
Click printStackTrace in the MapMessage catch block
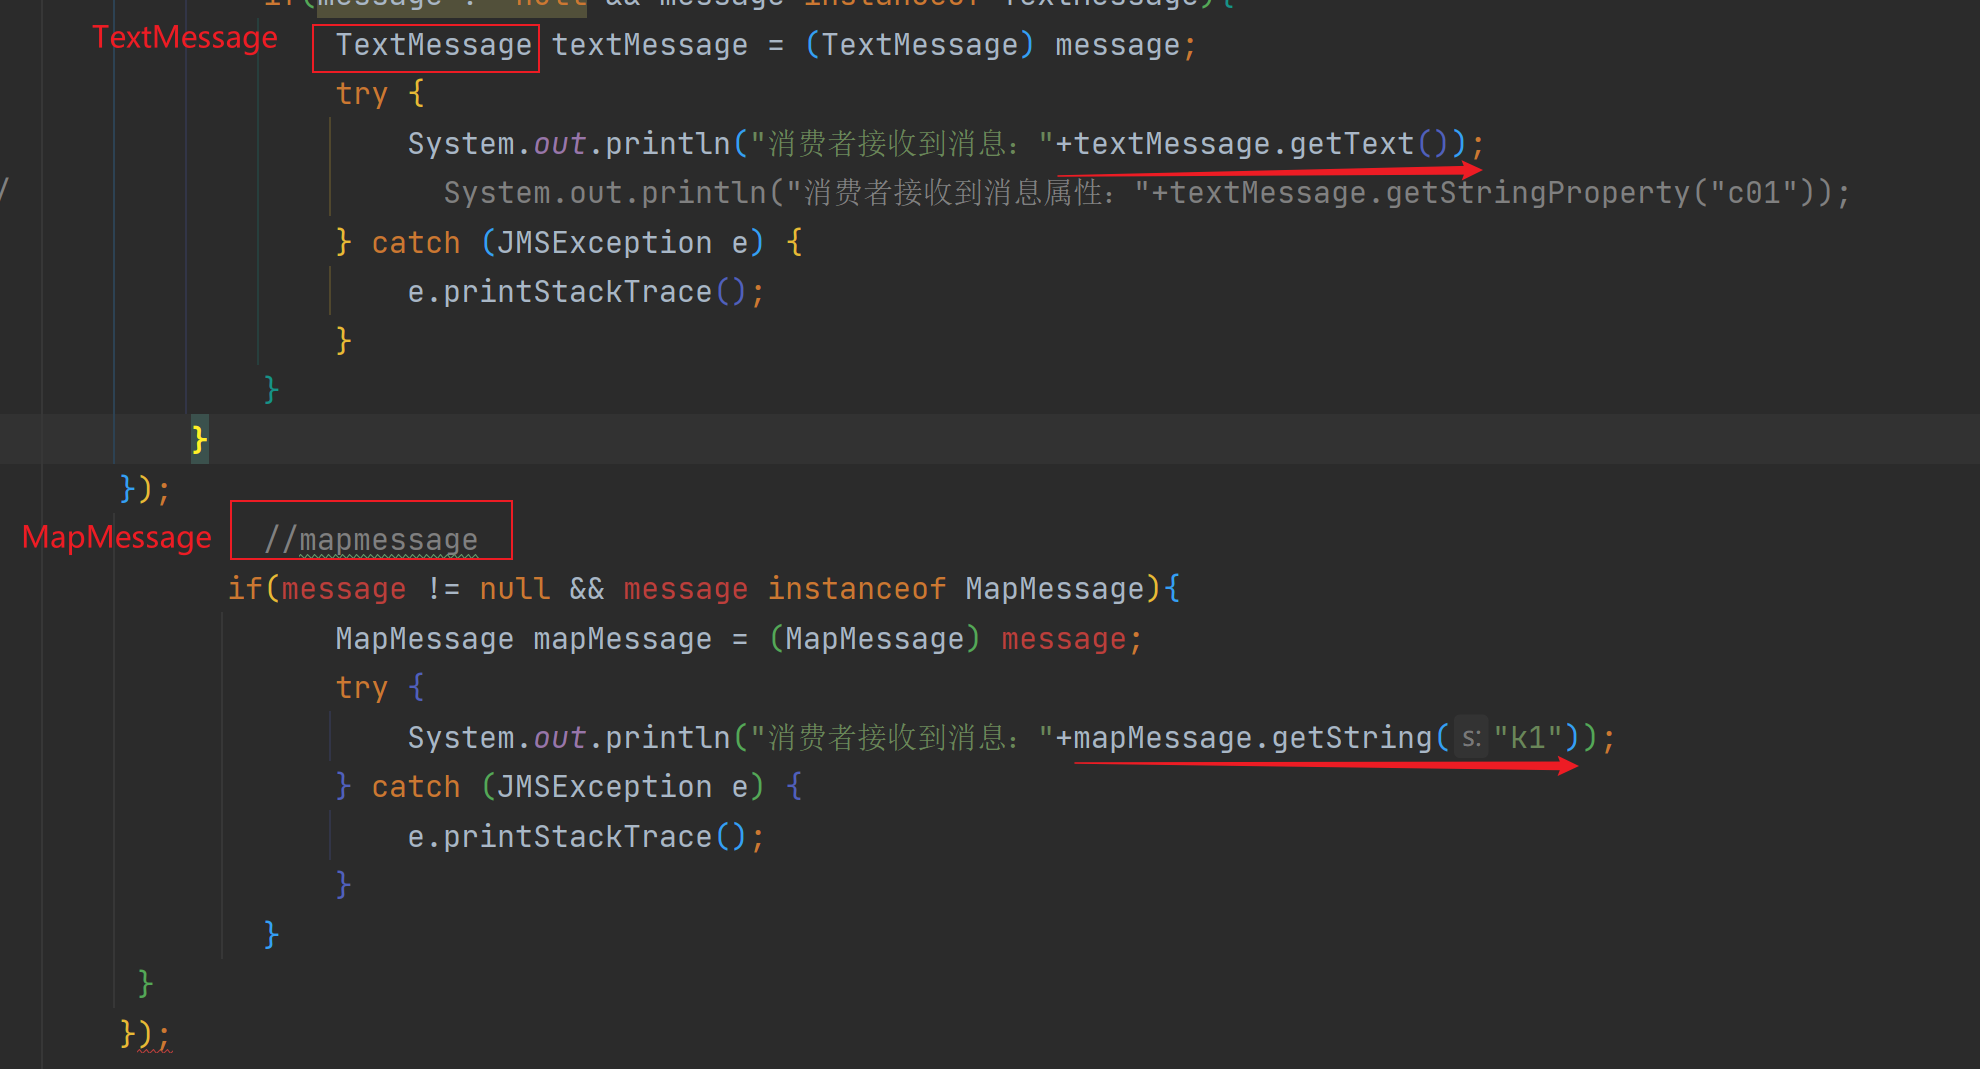click(x=578, y=837)
